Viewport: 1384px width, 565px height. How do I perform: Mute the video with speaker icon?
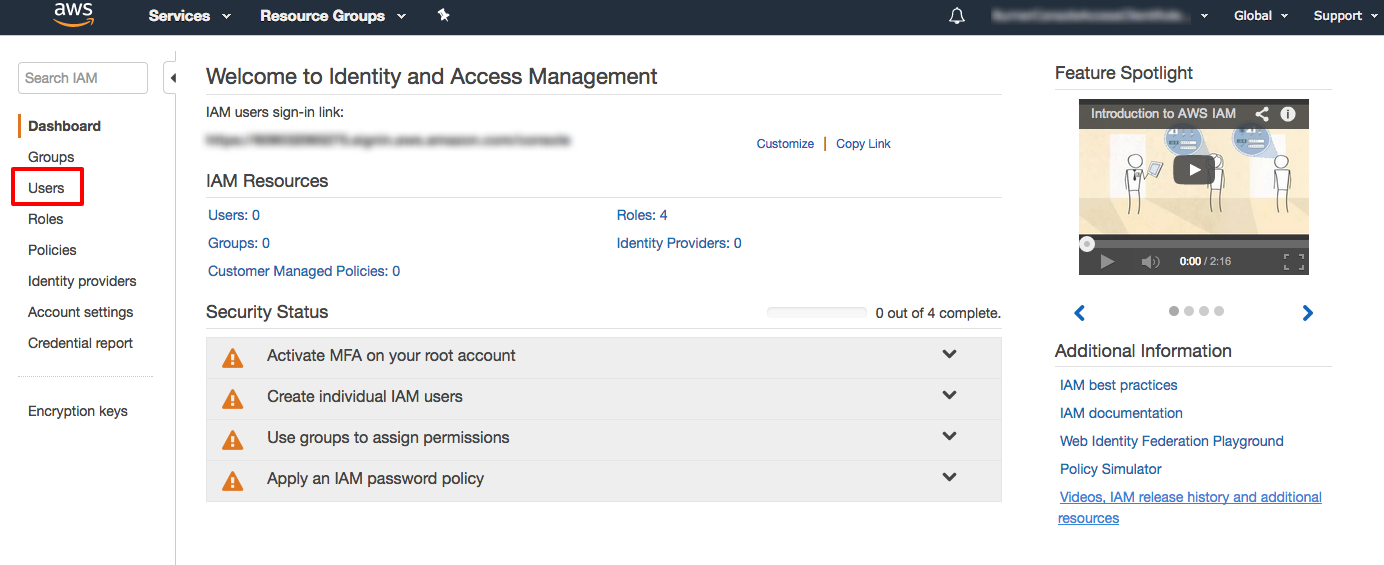[x=1151, y=261]
